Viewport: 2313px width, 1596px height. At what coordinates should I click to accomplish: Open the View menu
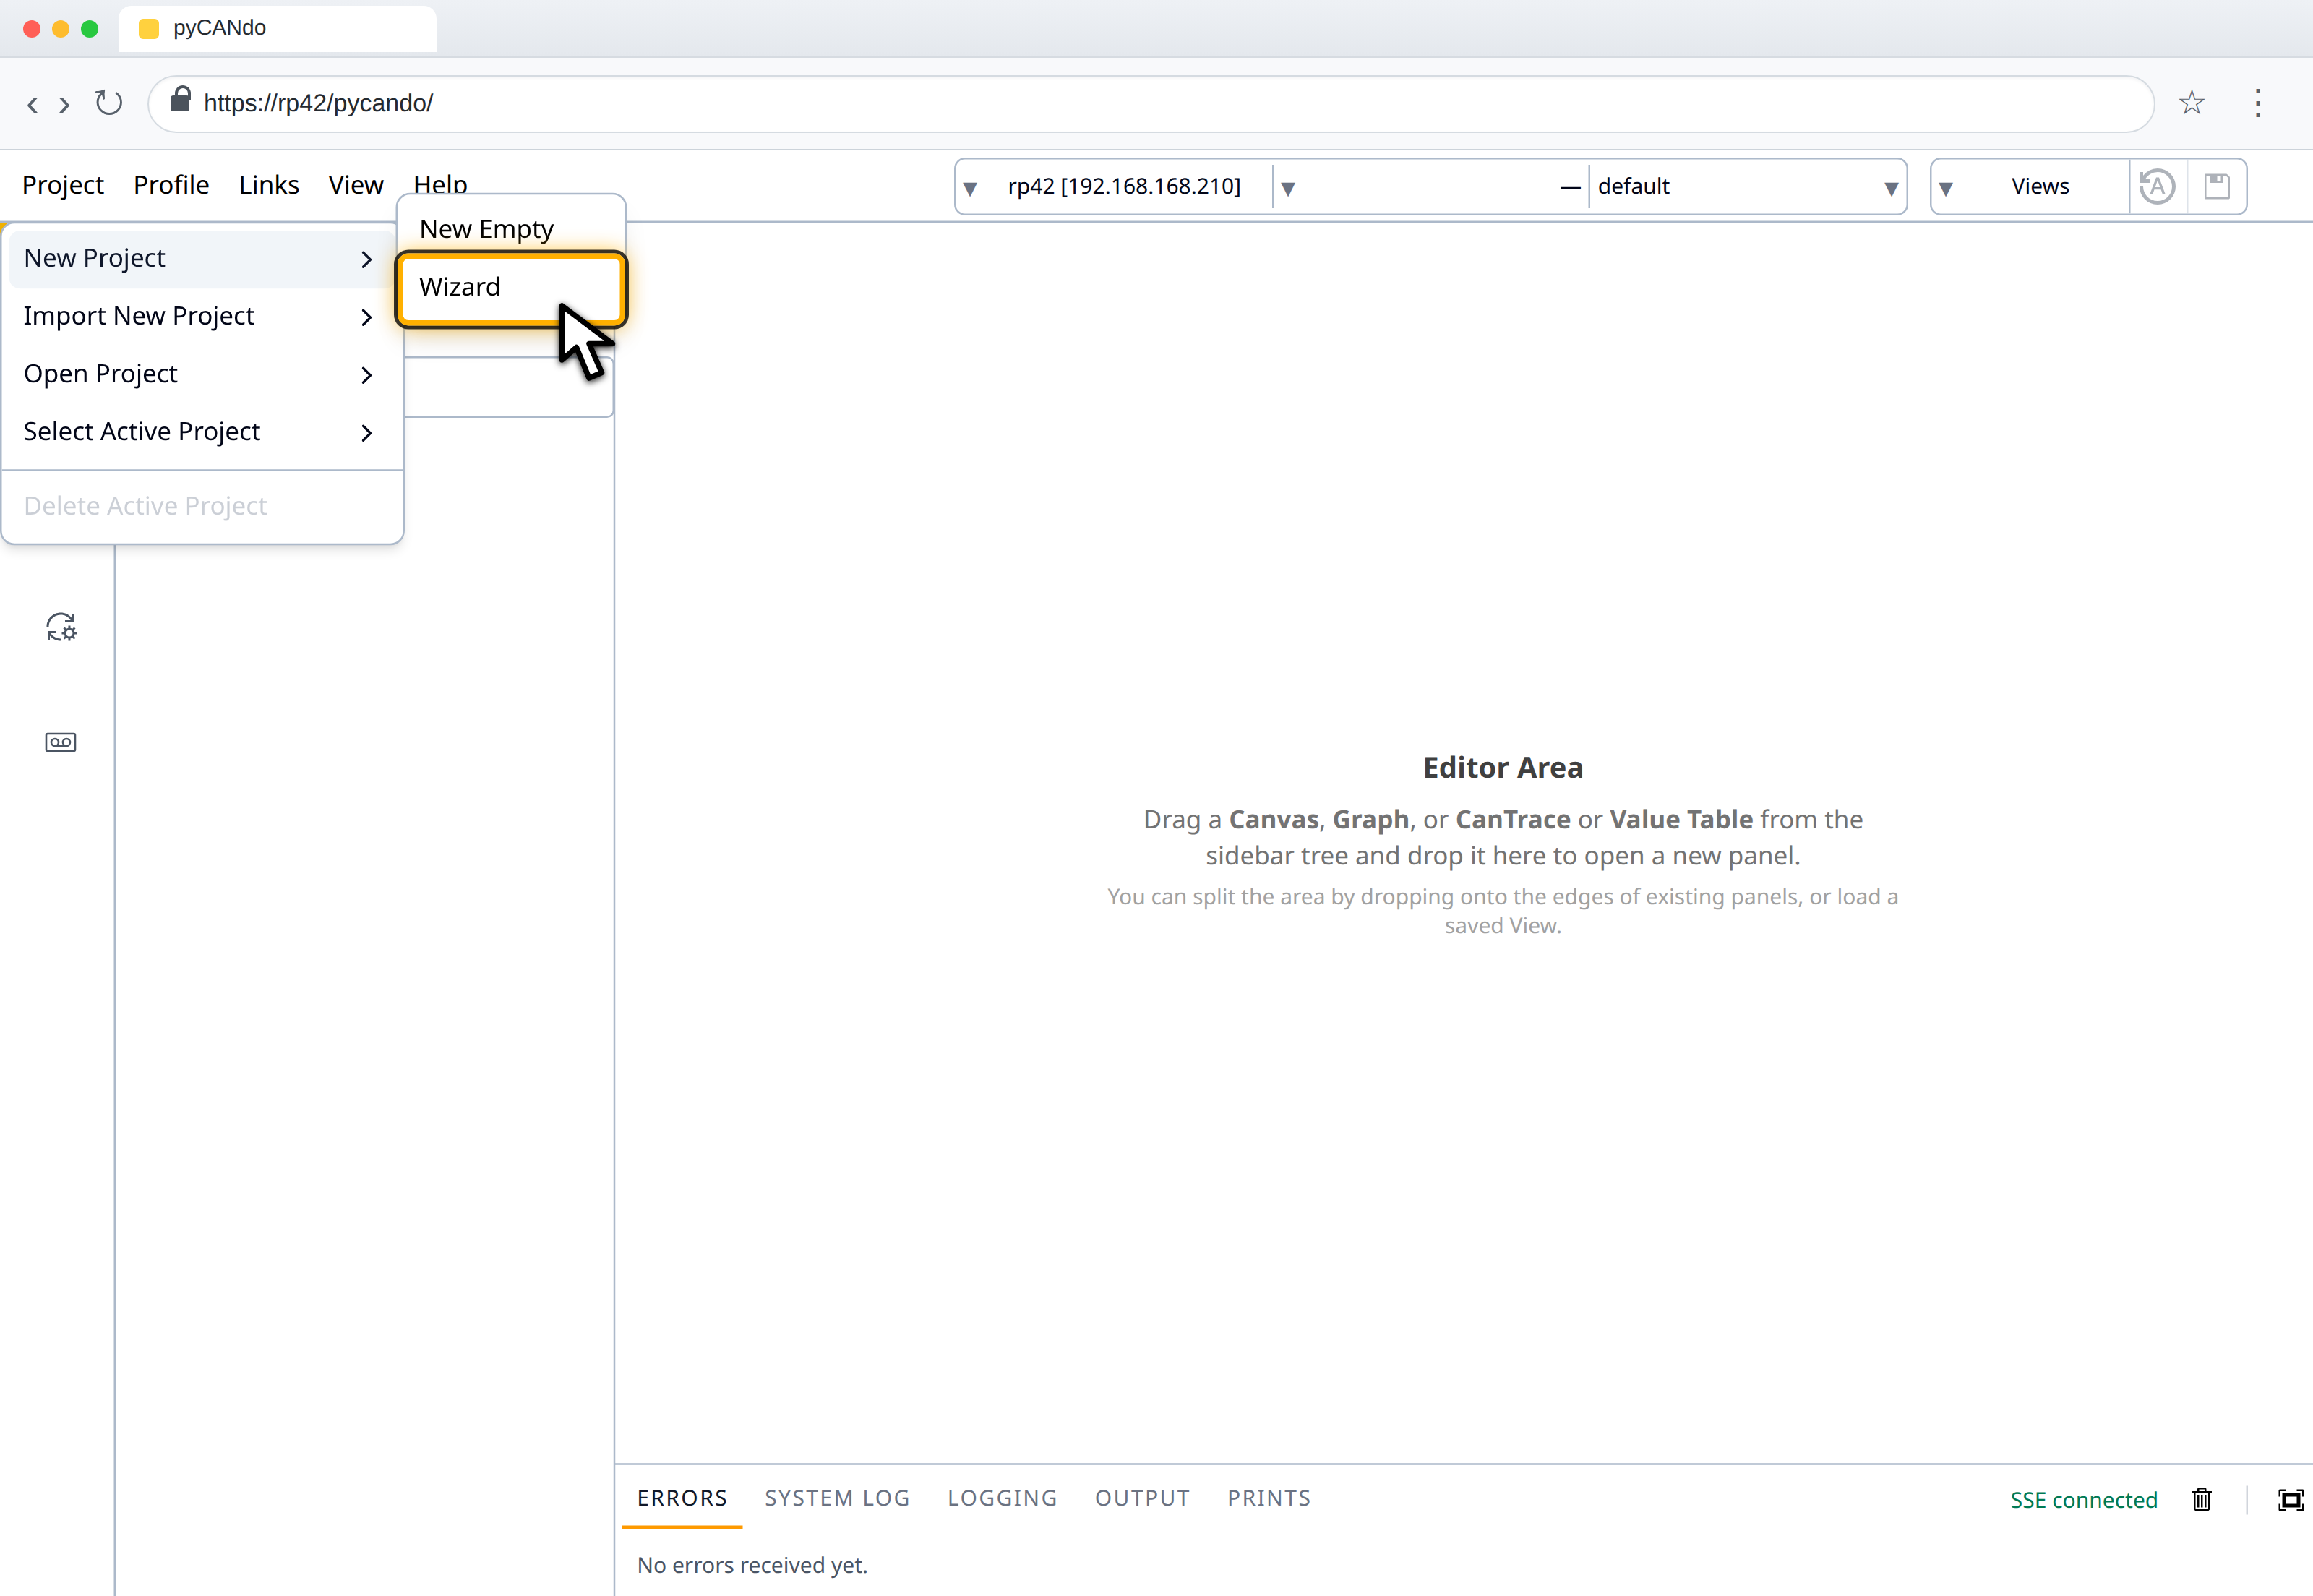(x=356, y=185)
